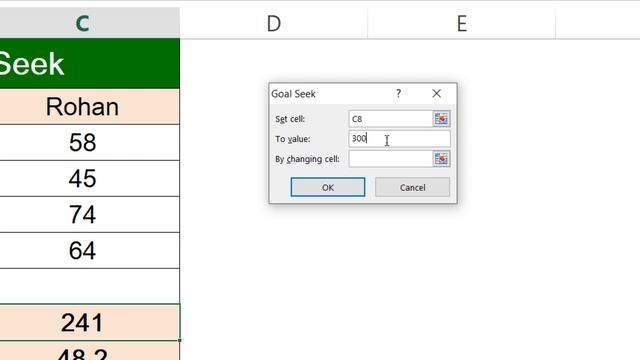
Task: Select the total cell showing 241
Action: [x=90, y=322]
